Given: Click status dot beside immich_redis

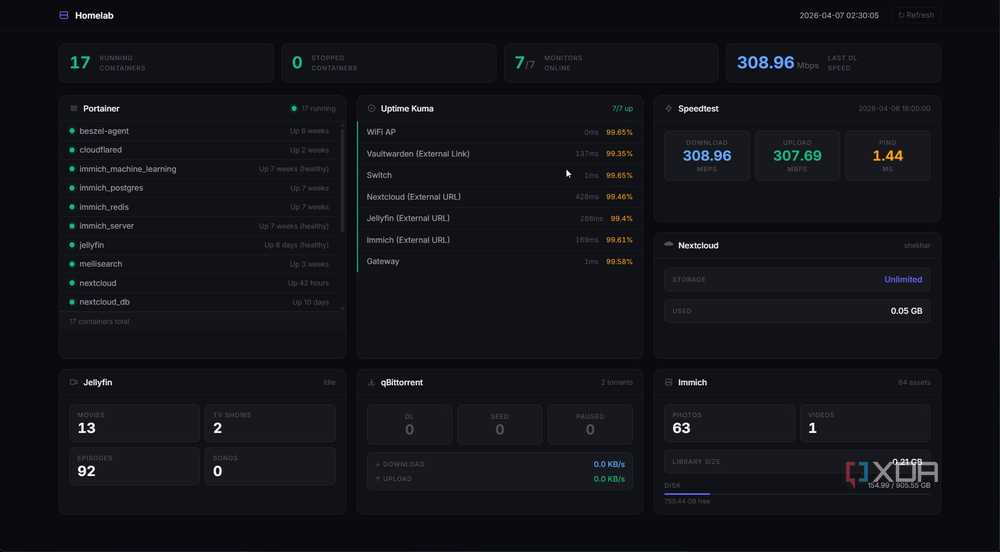Looking at the screenshot, I should tap(72, 207).
